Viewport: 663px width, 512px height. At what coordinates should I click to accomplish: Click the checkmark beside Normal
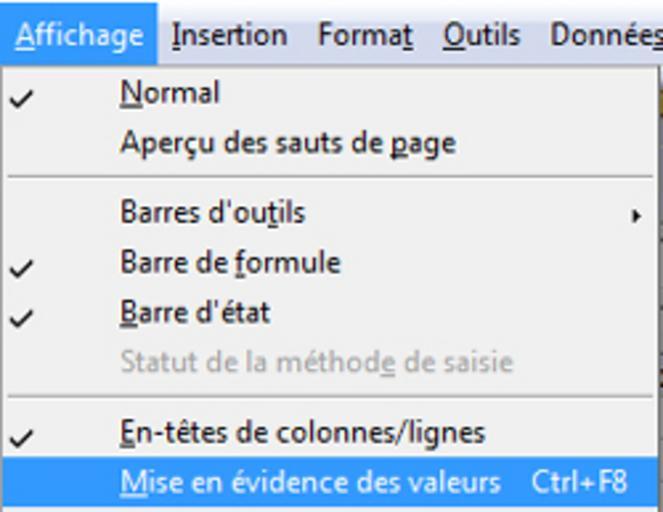click(22, 98)
